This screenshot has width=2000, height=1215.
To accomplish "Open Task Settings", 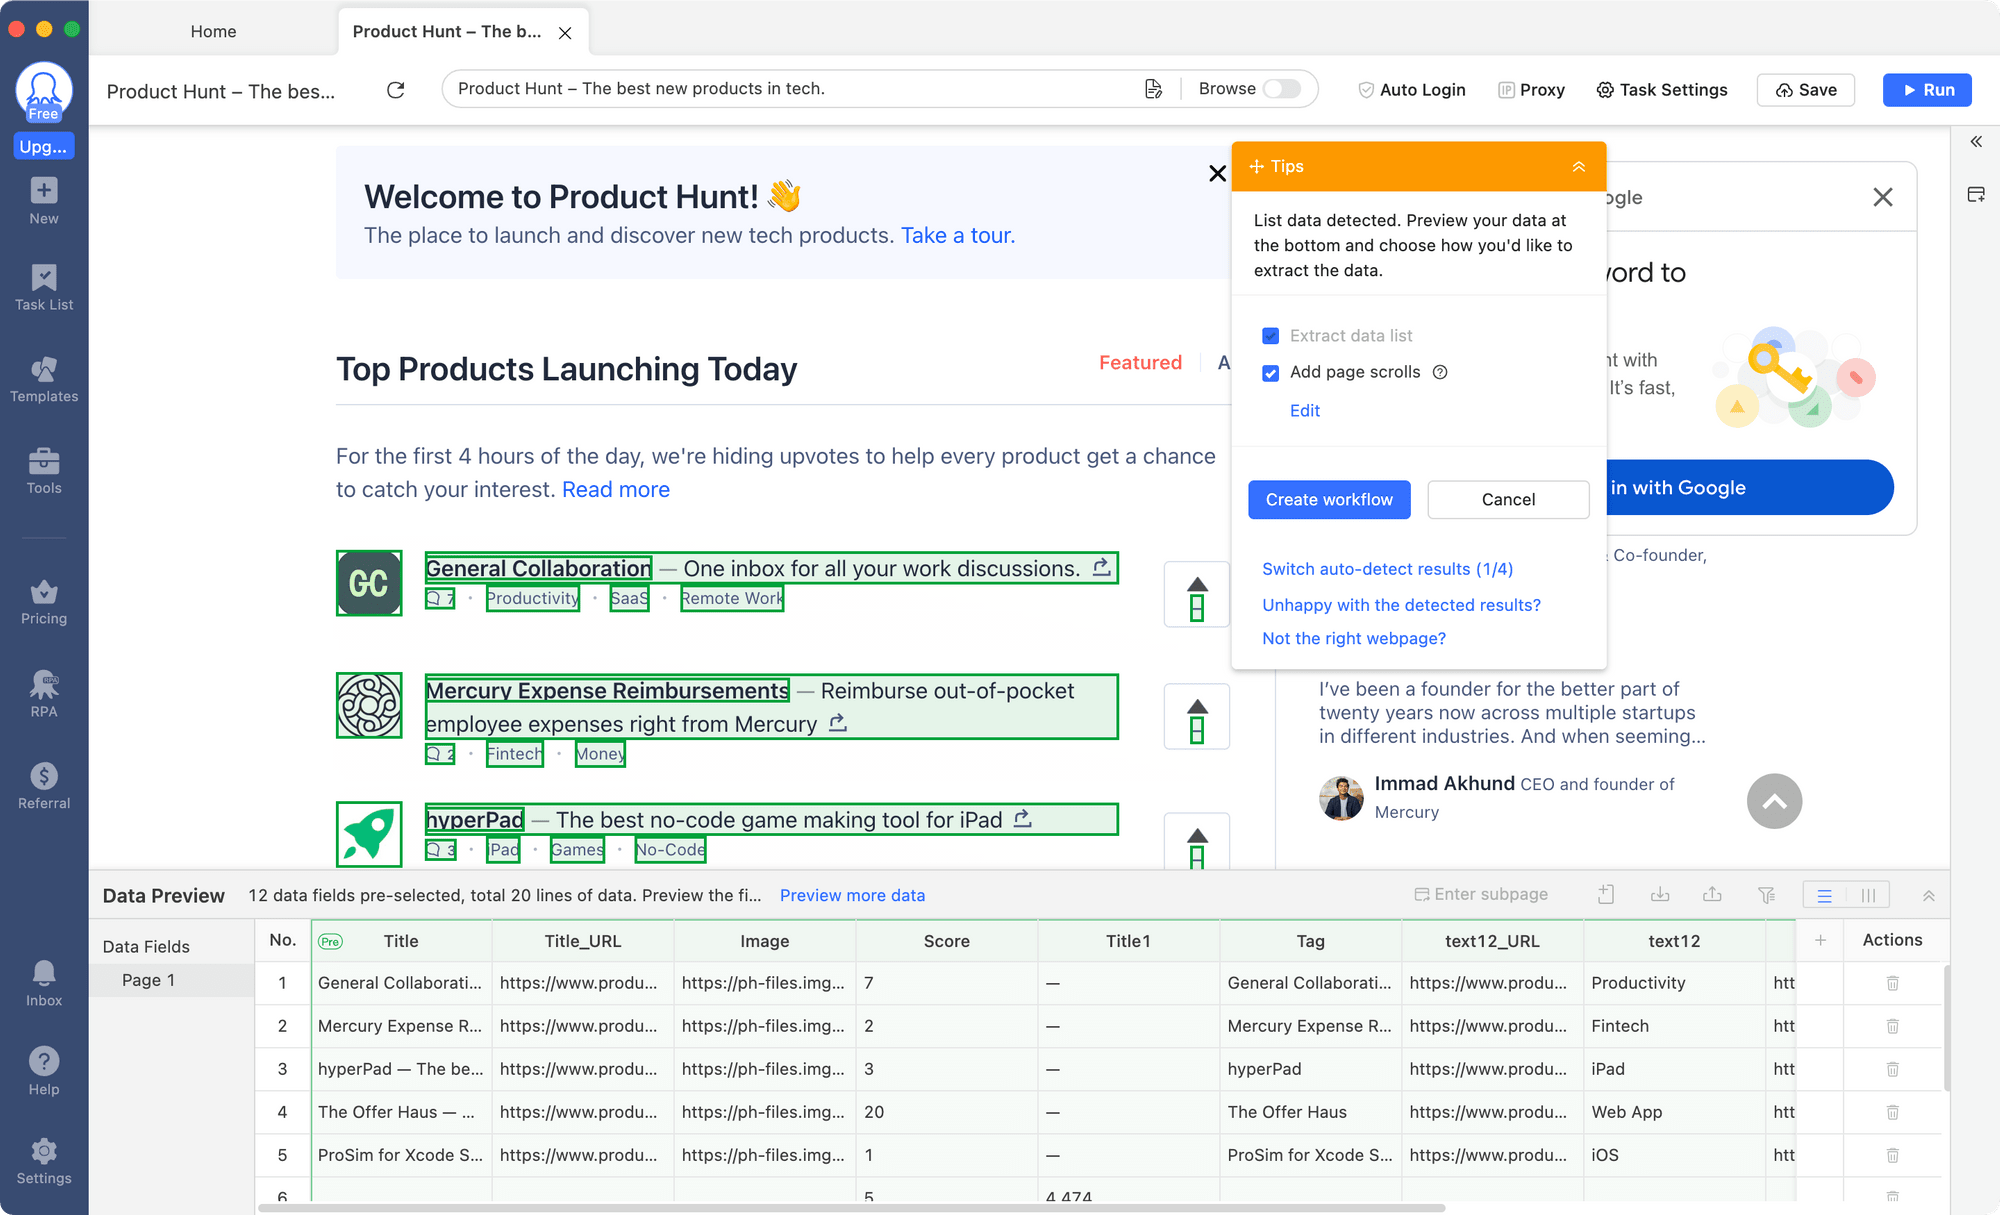I will point(1662,90).
